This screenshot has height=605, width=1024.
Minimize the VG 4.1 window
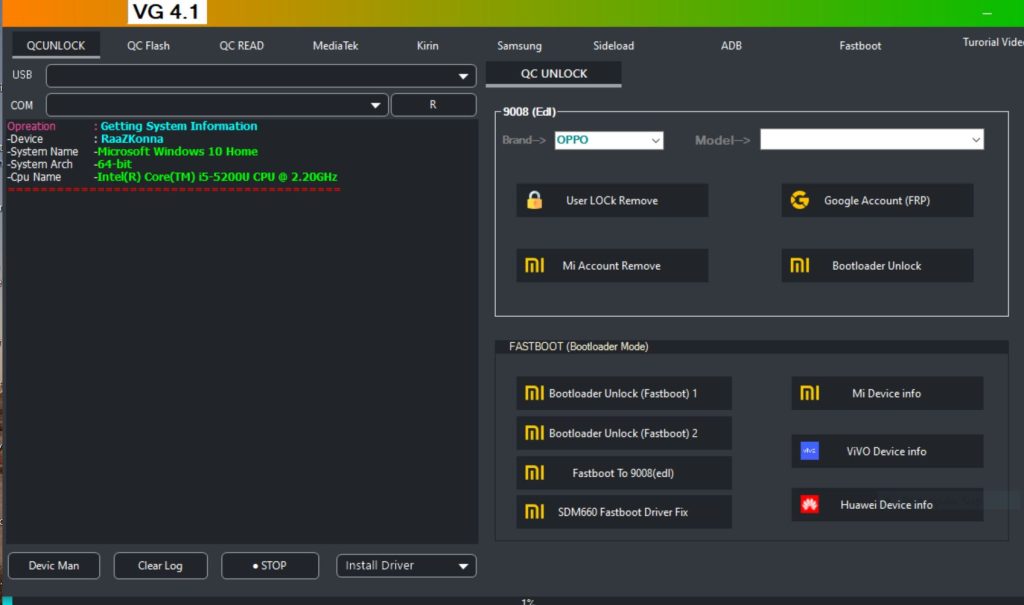[987, 13]
